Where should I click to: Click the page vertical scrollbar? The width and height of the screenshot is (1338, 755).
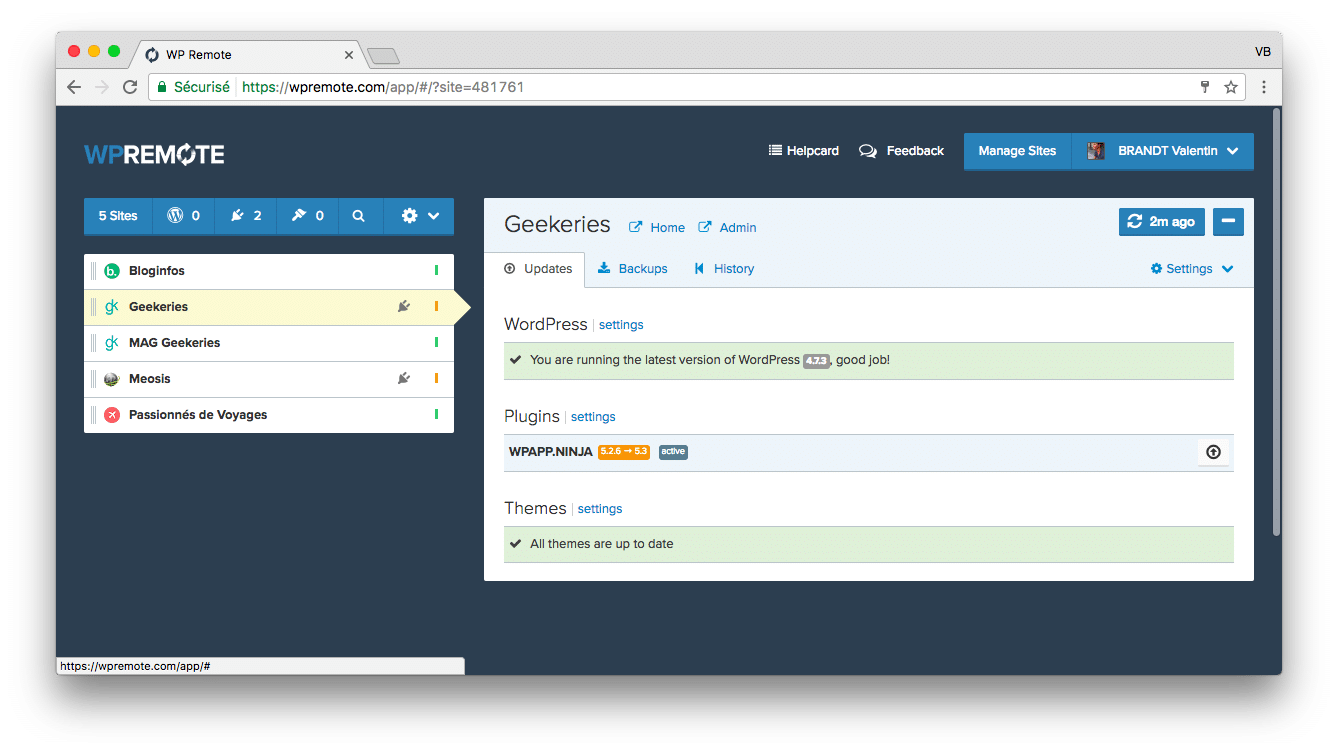pyautogui.click(x=1276, y=322)
